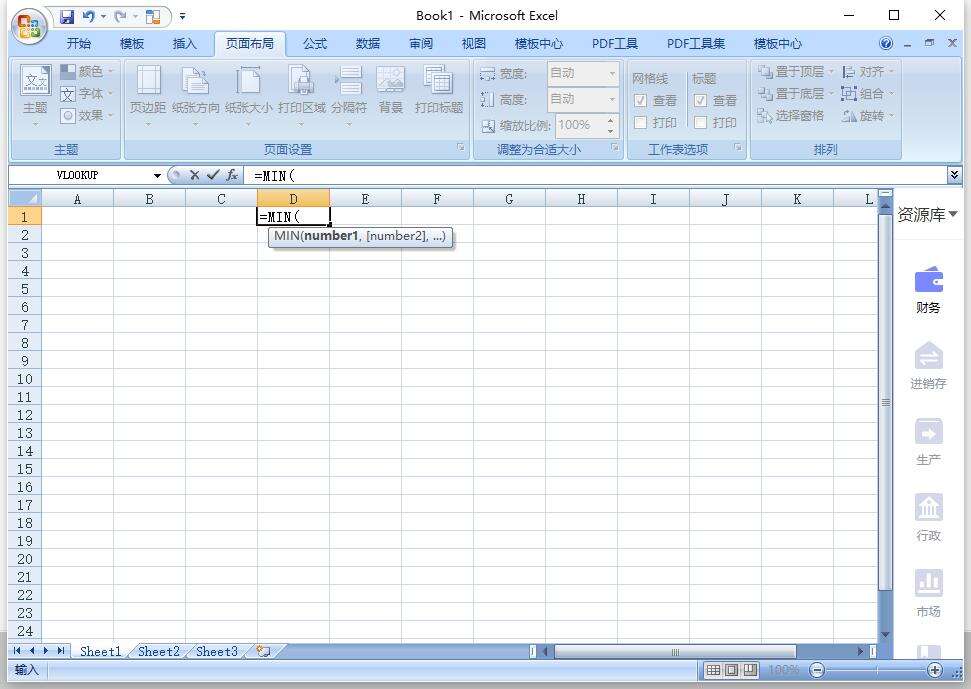Open 纸张大小 paper size options
This screenshot has width=971, height=689.
[x=248, y=96]
